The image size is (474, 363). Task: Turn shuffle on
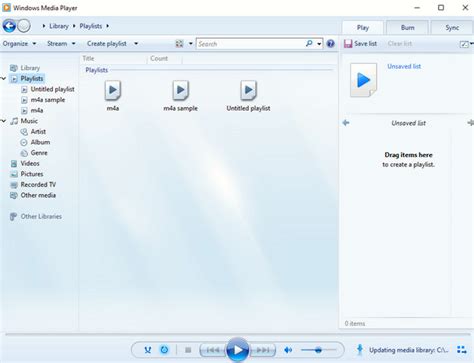[x=148, y=350]
